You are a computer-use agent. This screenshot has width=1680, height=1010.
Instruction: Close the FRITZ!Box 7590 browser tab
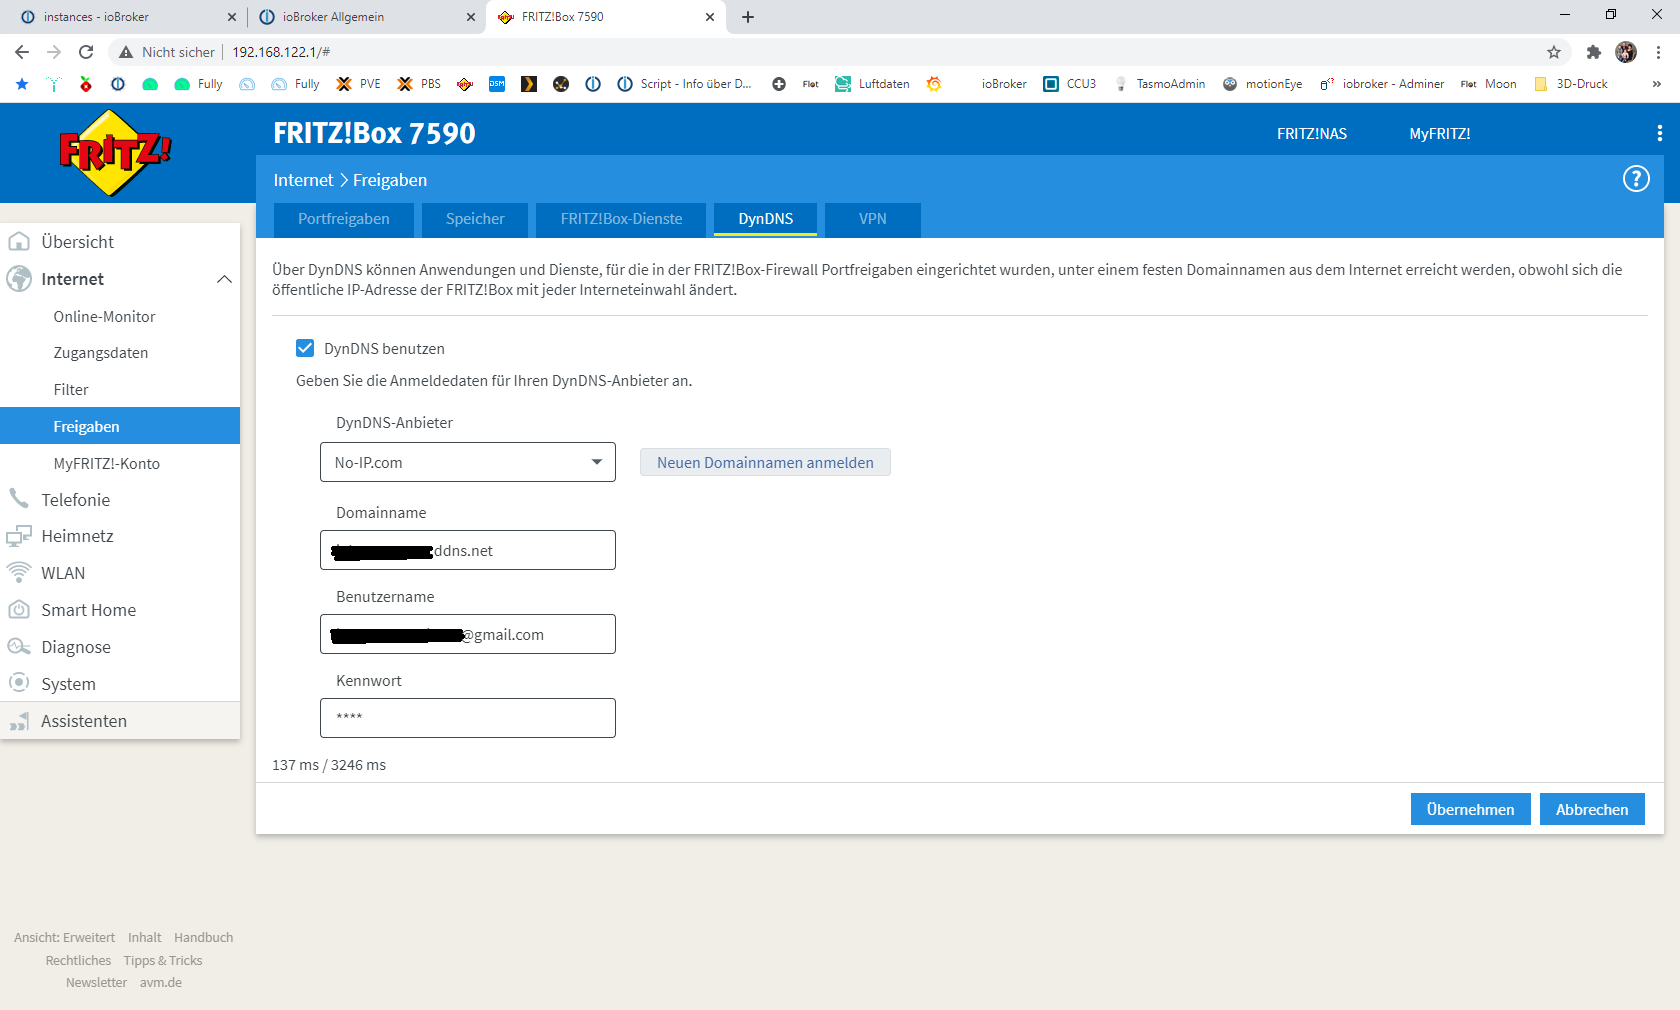point(710,17)
